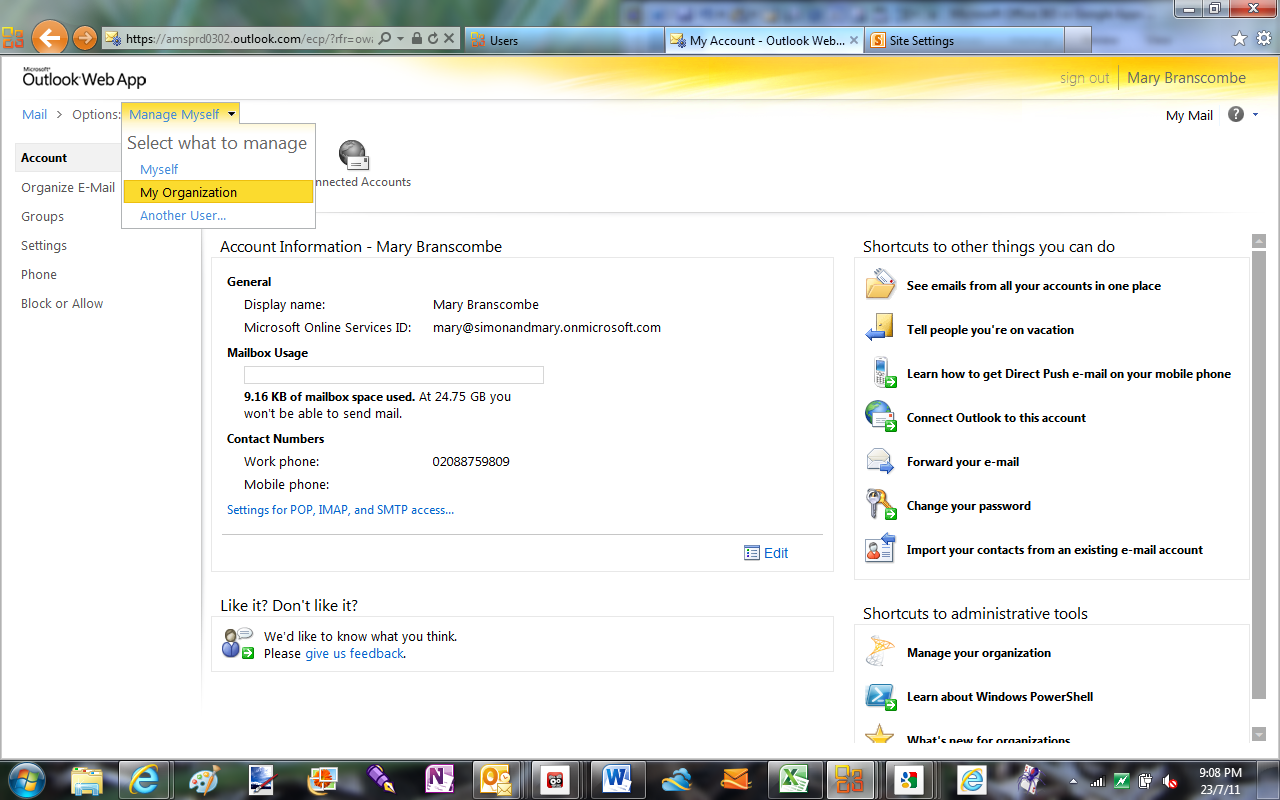Launch Word from the Windows taskbar
The width and height of the screenshot is (1280, 800).
click(x=617, y=778)
